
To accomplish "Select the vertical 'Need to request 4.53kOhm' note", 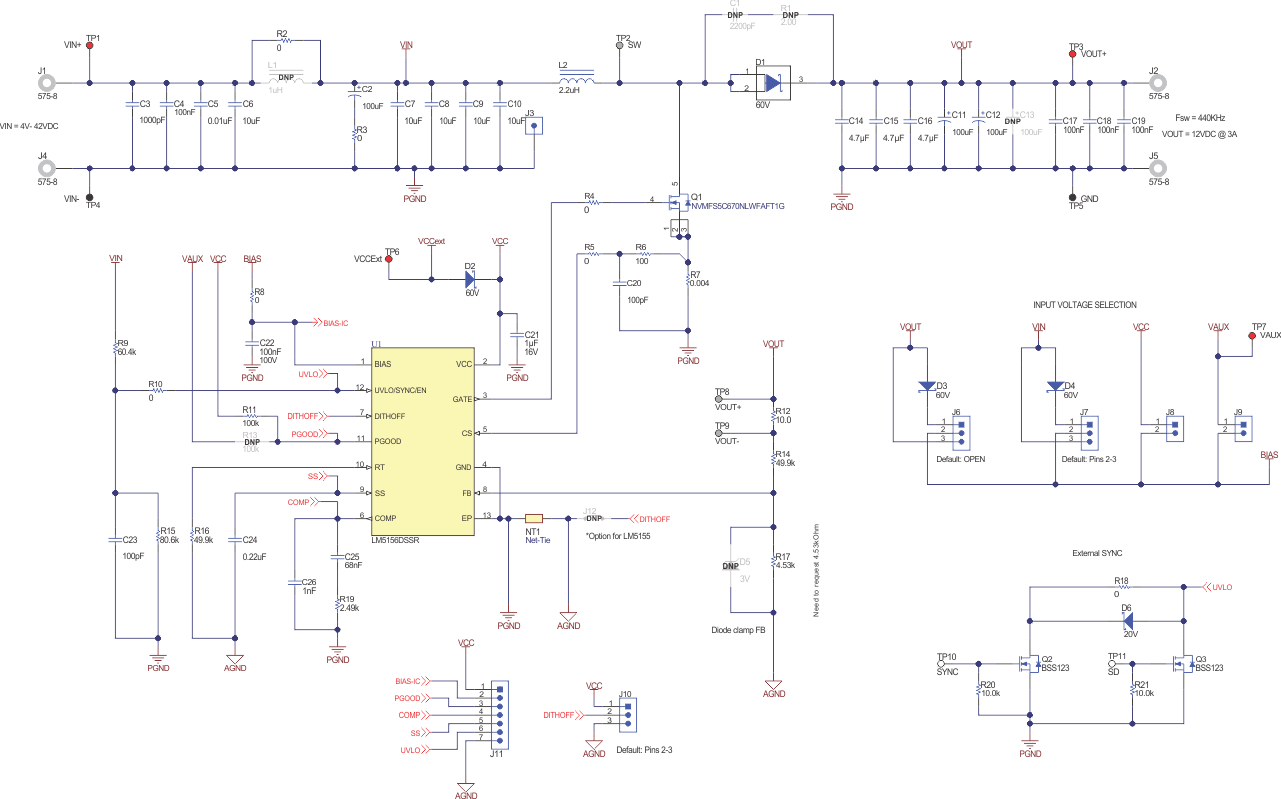I will point(816,568).
